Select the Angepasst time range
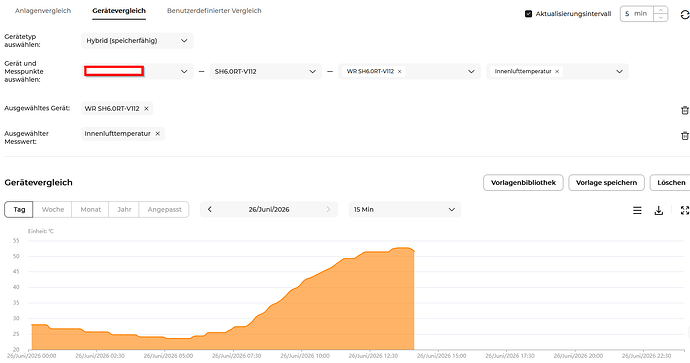This screenshot has width=690, height=363. [164, 209]
